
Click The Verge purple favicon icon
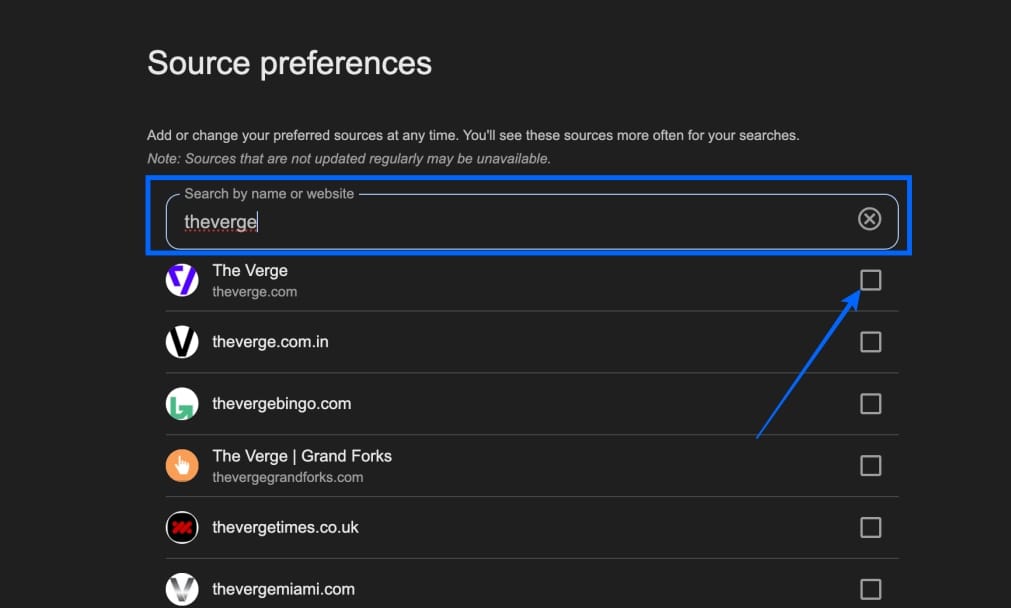pos(182,280)
